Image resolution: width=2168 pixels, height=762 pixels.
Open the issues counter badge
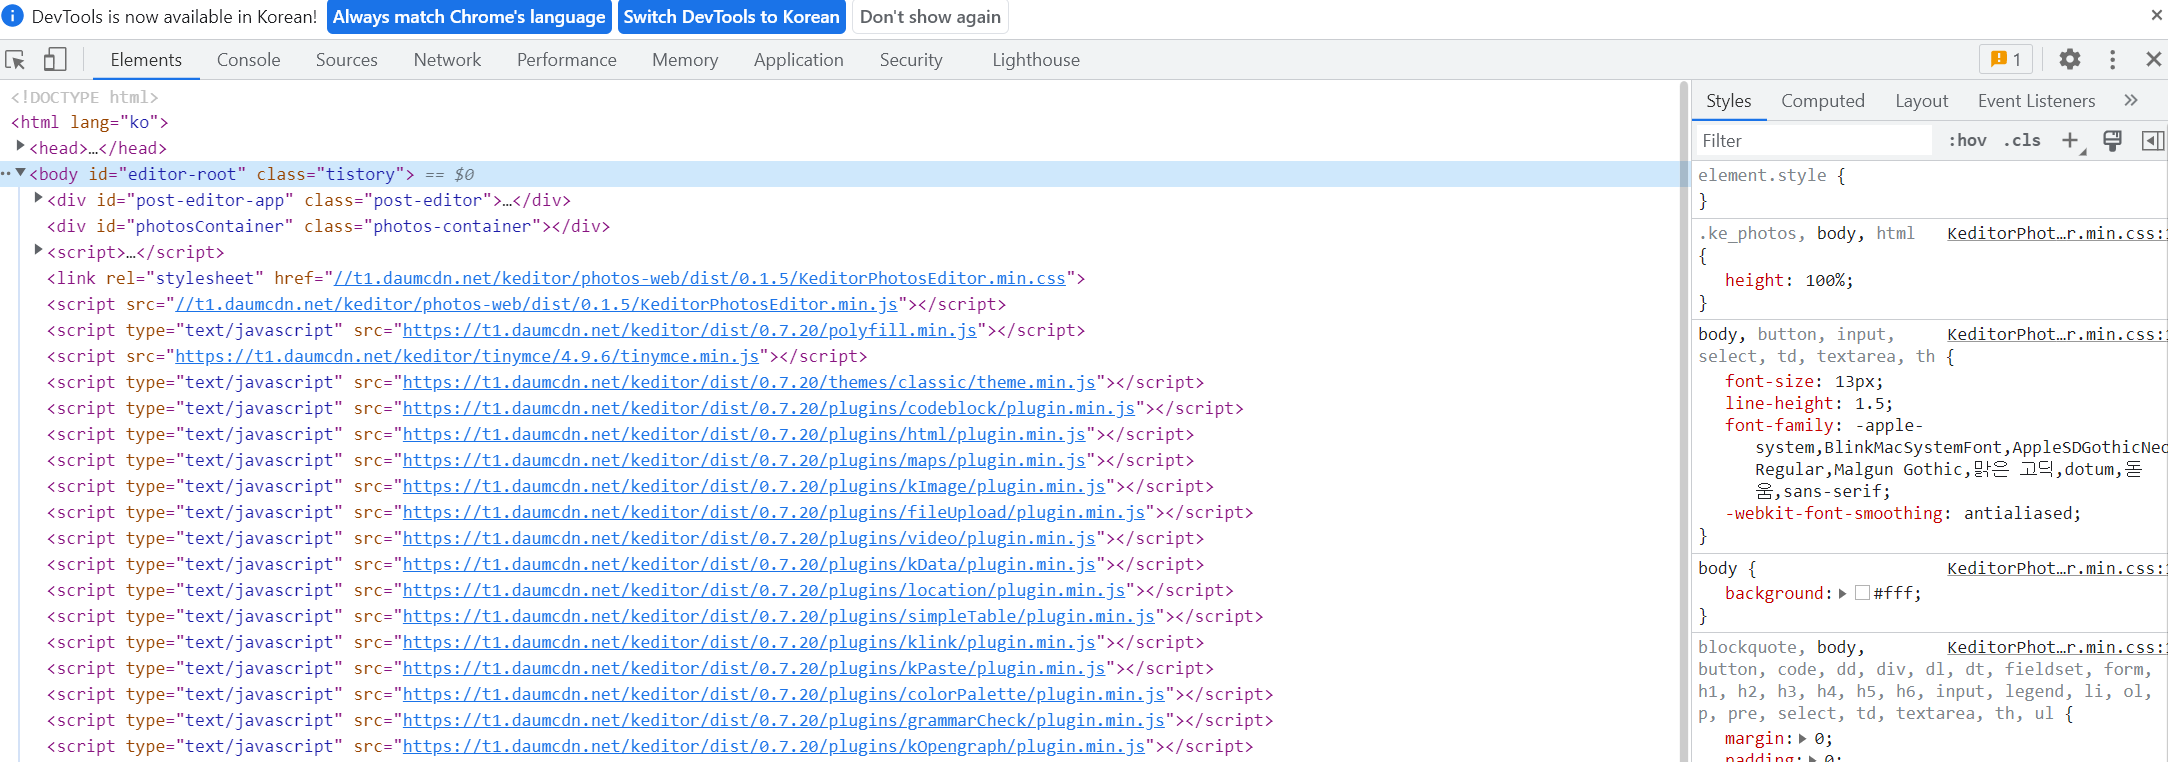pyautogui.click(x=2006, y=60)
